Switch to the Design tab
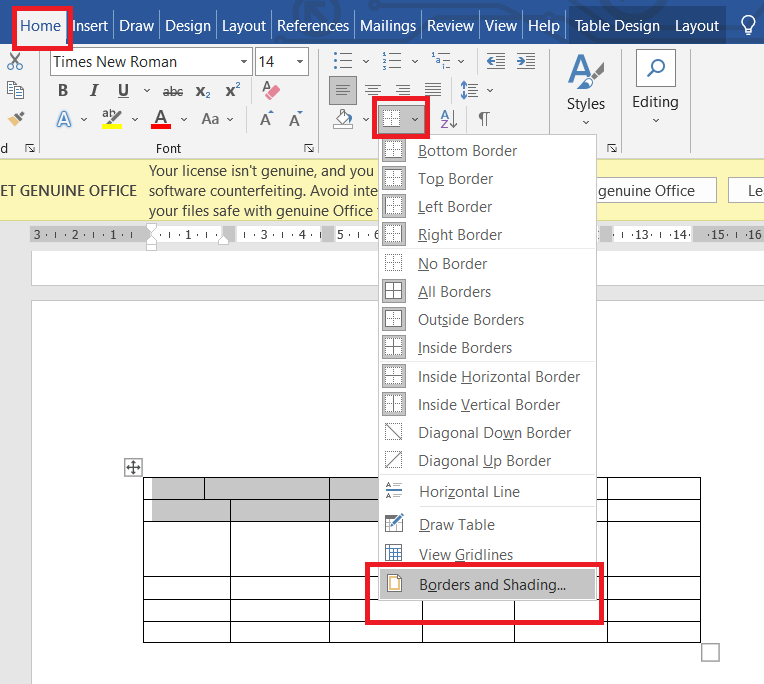 click(188, 25)
